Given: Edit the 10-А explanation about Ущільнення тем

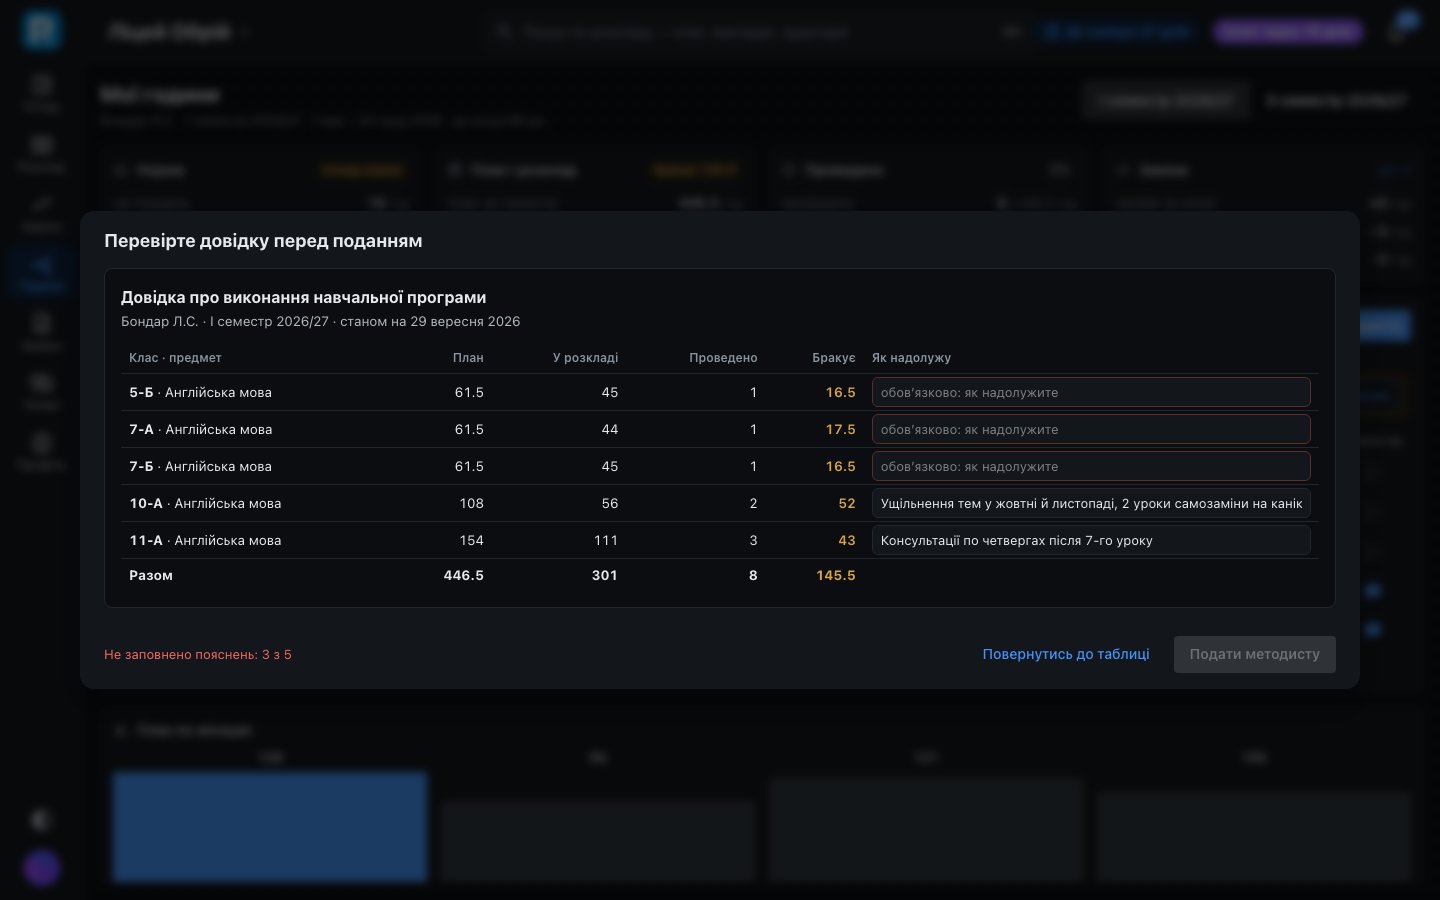Looking at the screenshot, I should pyautogui.click(x=1091, y=503).
